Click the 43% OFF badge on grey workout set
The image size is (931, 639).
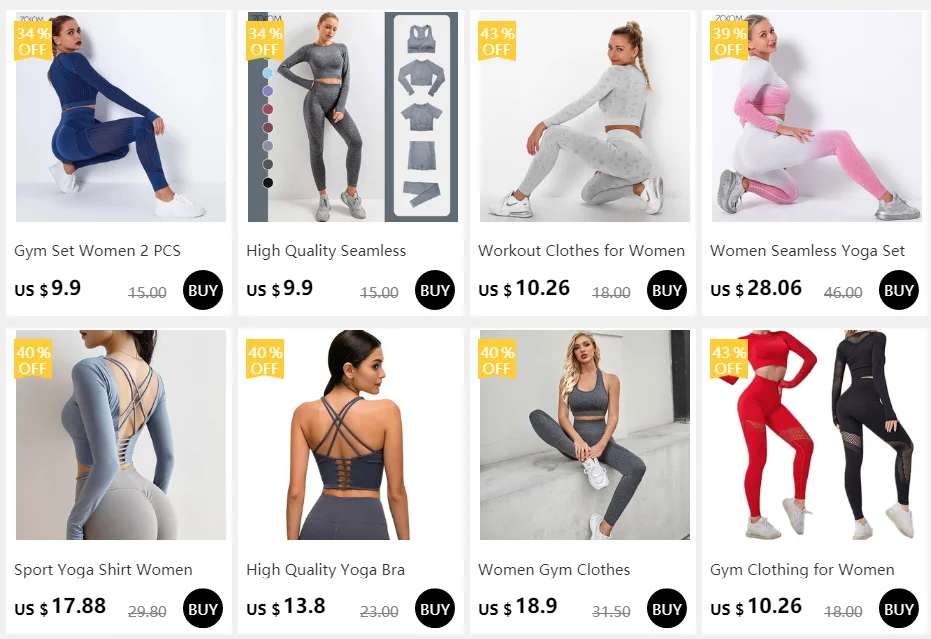coord(497,41)
